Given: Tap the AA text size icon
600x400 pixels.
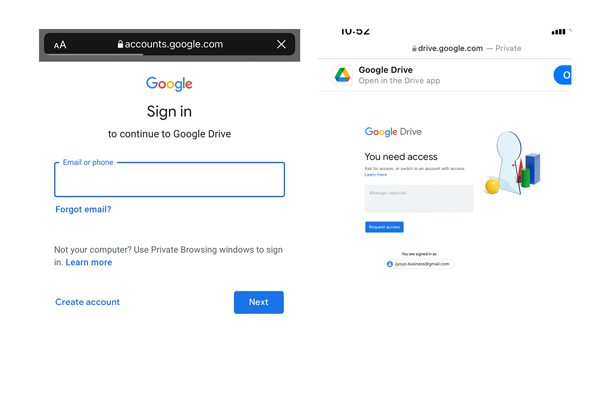Looking at the screenshot, I should click(x=60, y=45).
